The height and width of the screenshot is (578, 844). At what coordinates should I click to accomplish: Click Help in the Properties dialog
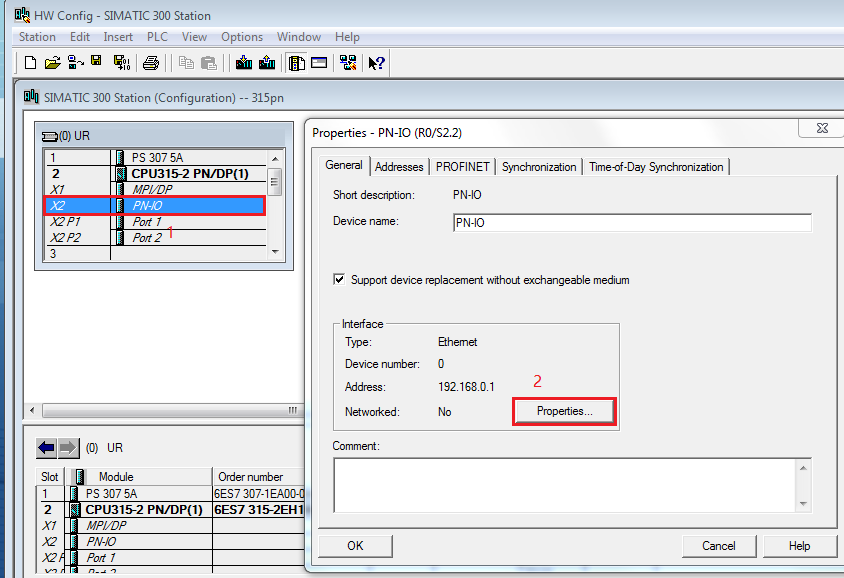pyautogui.click(x=799, y=546)
